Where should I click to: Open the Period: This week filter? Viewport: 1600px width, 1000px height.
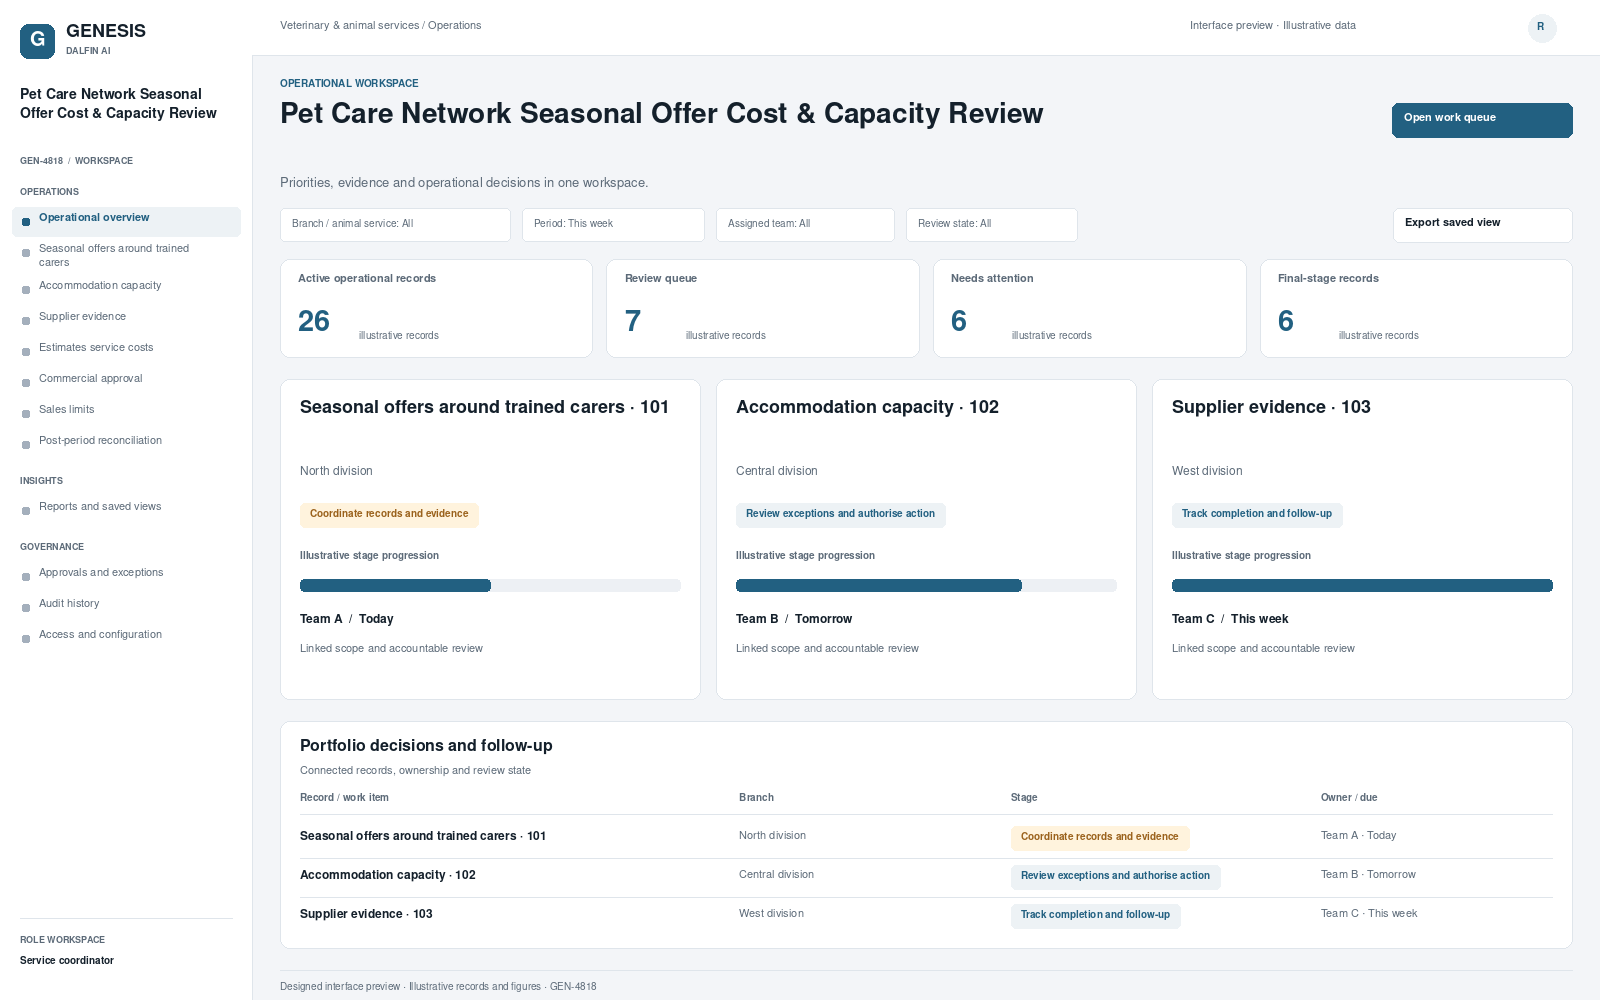point(613,225)
